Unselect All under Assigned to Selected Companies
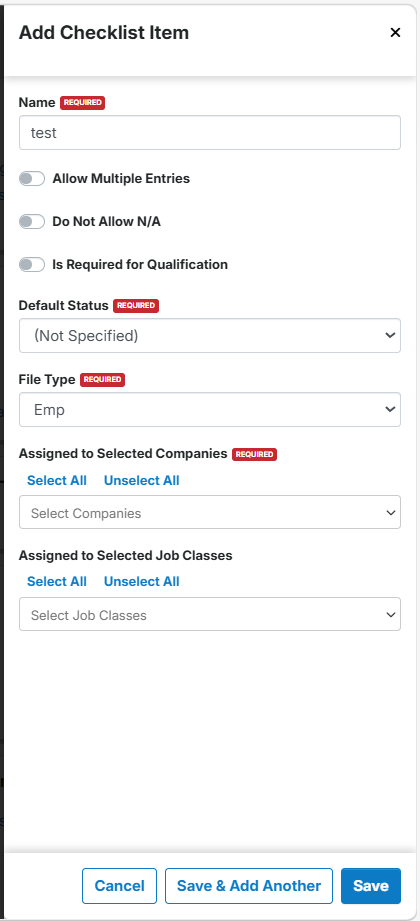The width and height of the screenshot is (420, 921). click(142, 480)
